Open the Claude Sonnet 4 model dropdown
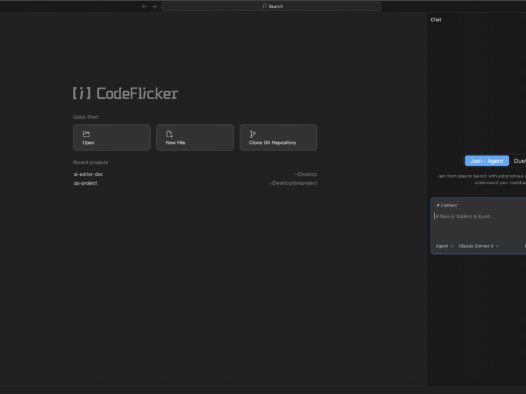Image resolution: width=526 pixels, height=394 pixels. (479, 246)
